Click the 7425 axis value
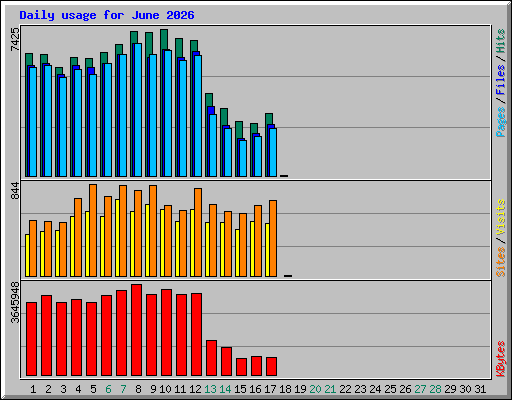Screen dimensions: 512x400 point(15,39)
